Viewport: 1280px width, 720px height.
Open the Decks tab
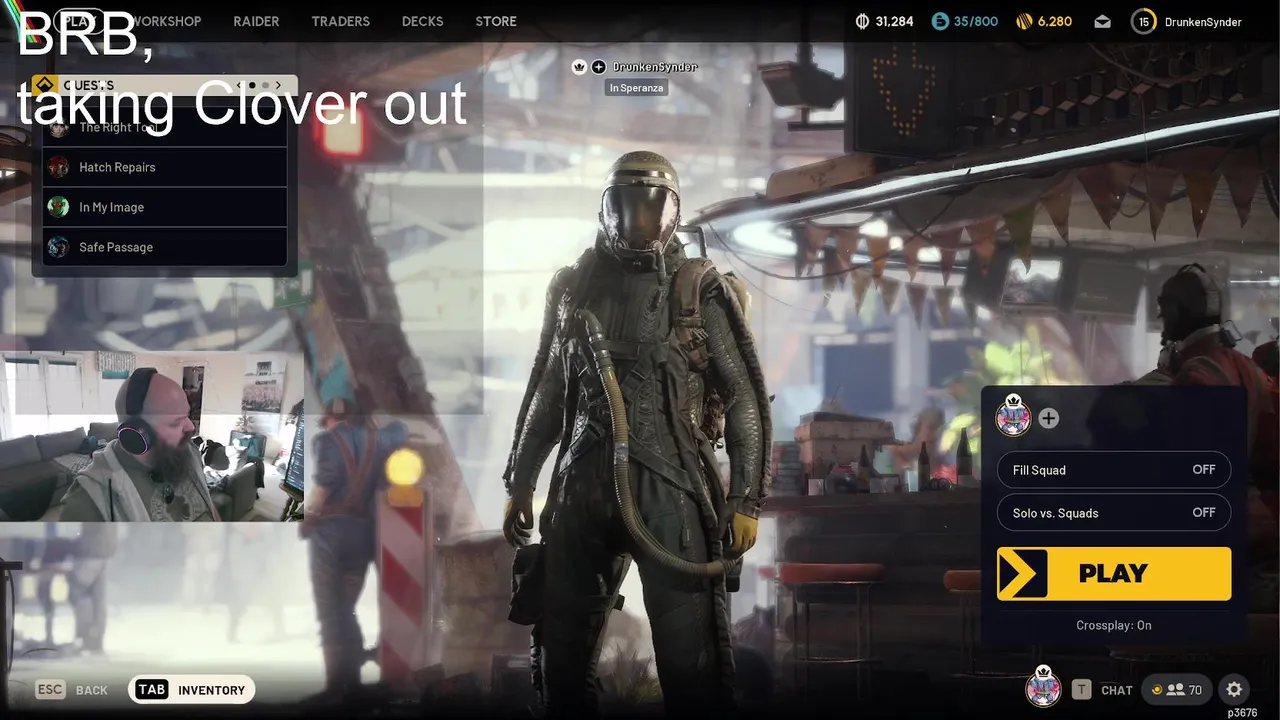click(x=422, y=21)
